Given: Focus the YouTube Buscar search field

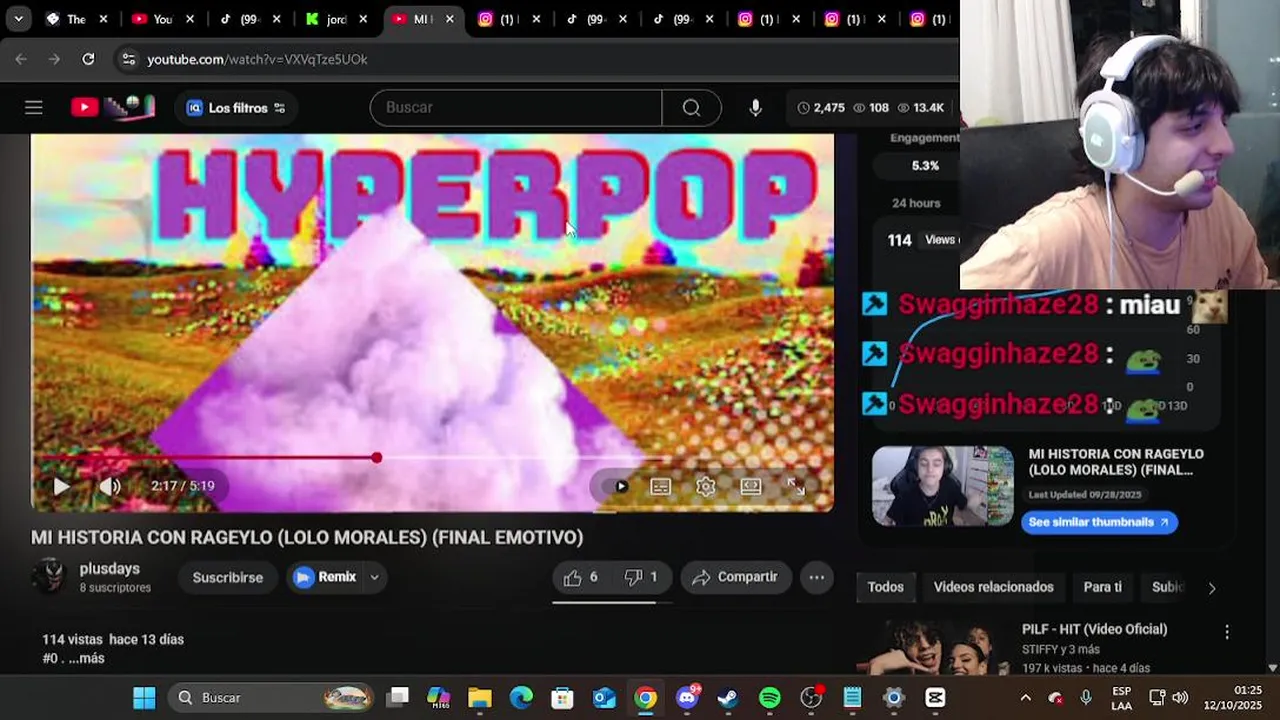Looking at the screenshot, I should point(516,108).
